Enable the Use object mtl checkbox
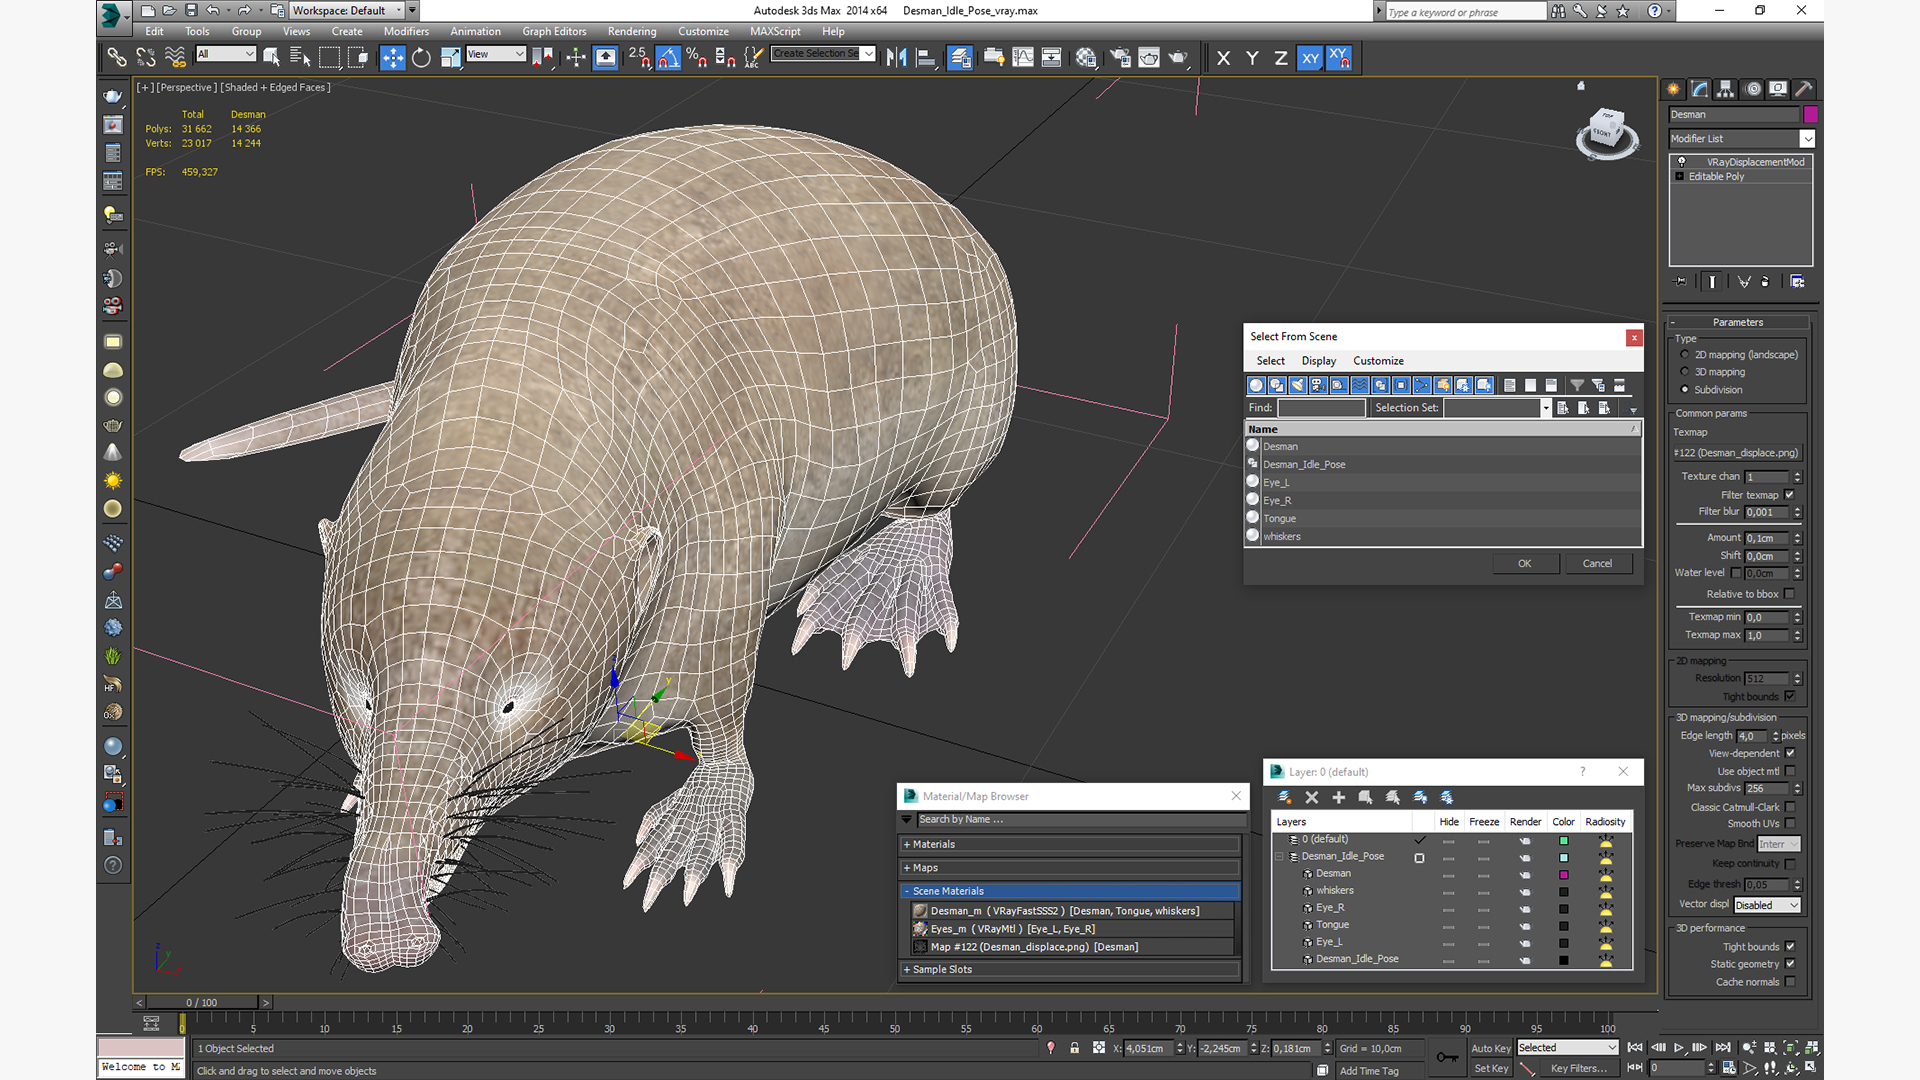1920x1080 pixels. (x=1790, y=771)
